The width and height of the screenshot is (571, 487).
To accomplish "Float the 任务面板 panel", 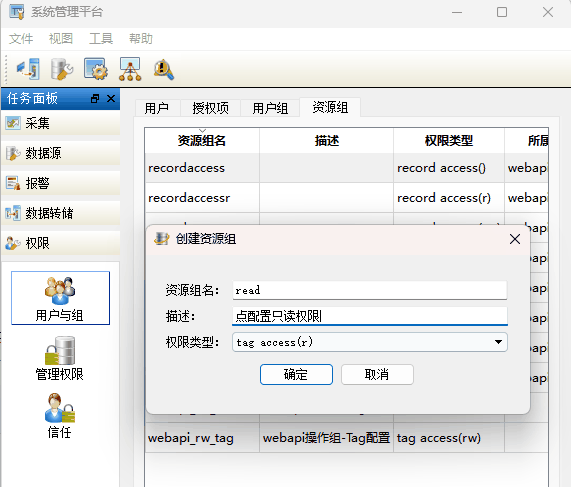I will coord(95,98).
